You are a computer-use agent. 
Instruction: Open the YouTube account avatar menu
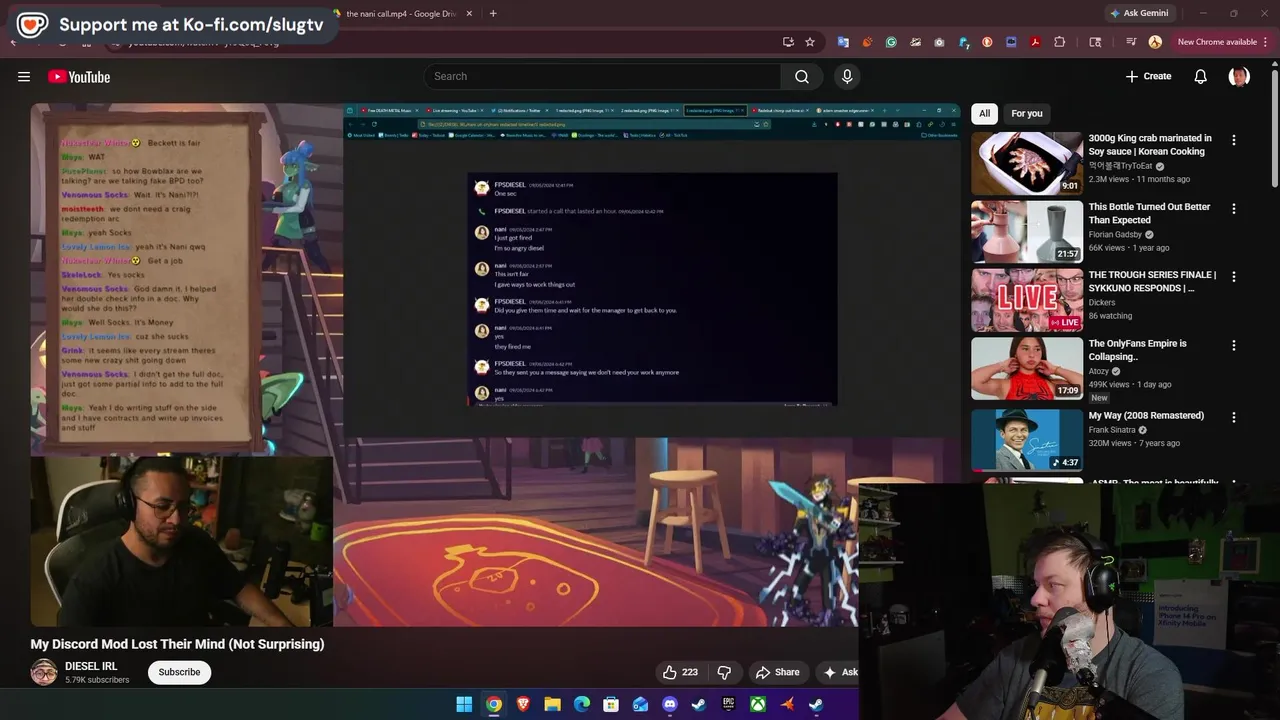pos(1239,76)
